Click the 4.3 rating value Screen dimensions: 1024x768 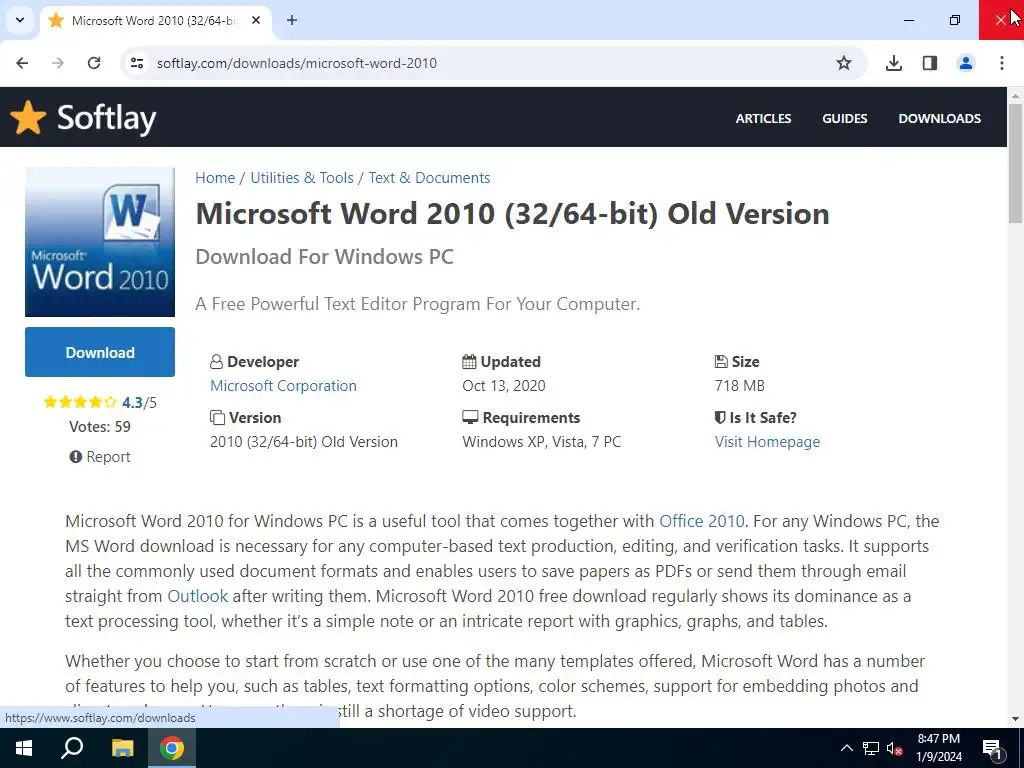tap(132, 402)
